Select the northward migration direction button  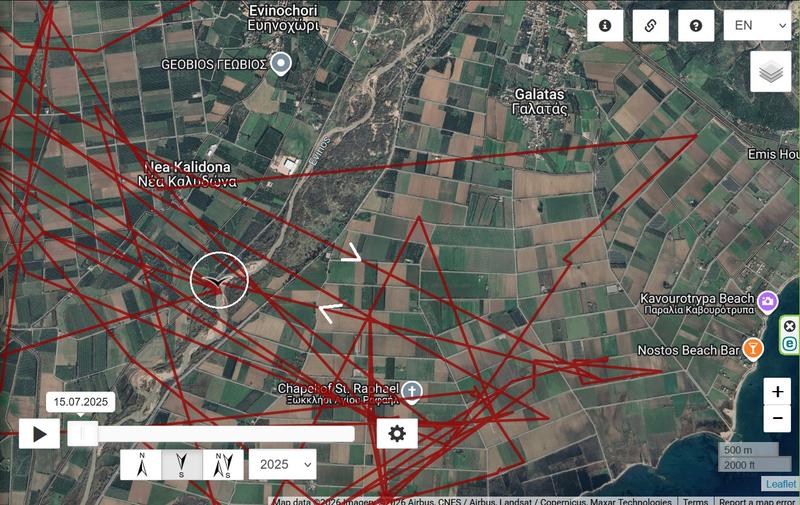[141, 465]
